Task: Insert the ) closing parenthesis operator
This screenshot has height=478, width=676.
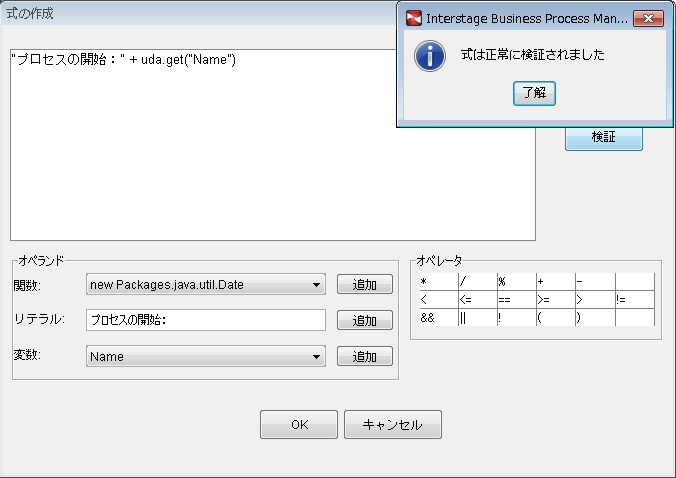Action: click(595, 318)
